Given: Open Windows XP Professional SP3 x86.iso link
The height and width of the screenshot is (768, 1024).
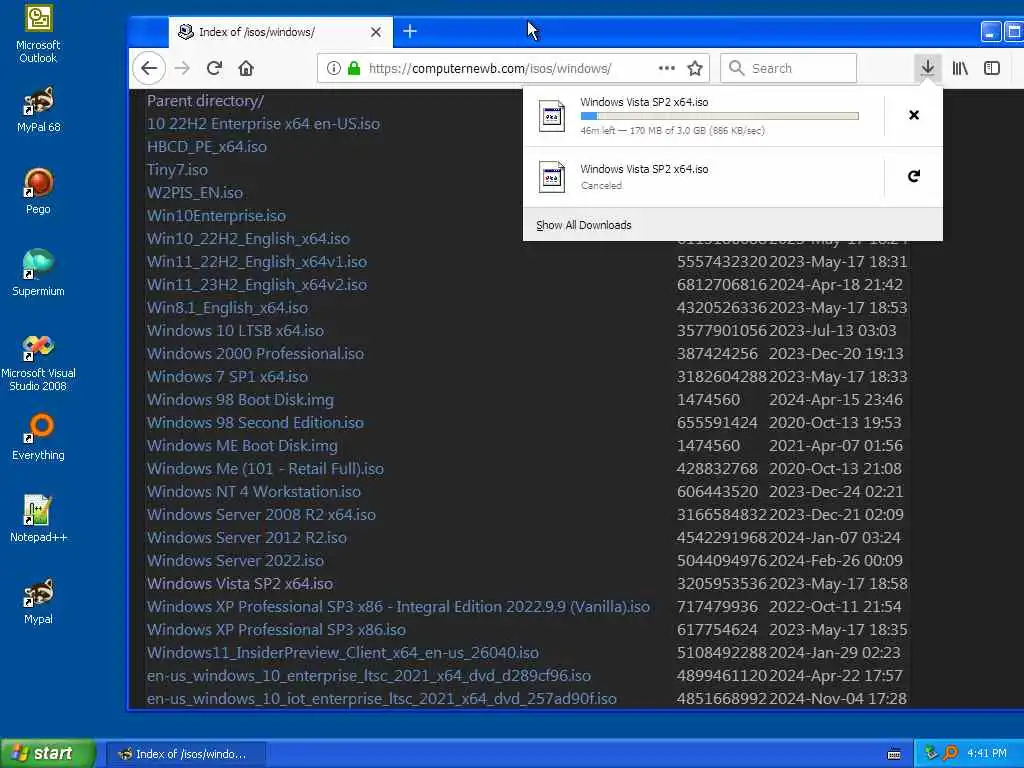Looking at the screenshot, I should [x=276, y=630].
